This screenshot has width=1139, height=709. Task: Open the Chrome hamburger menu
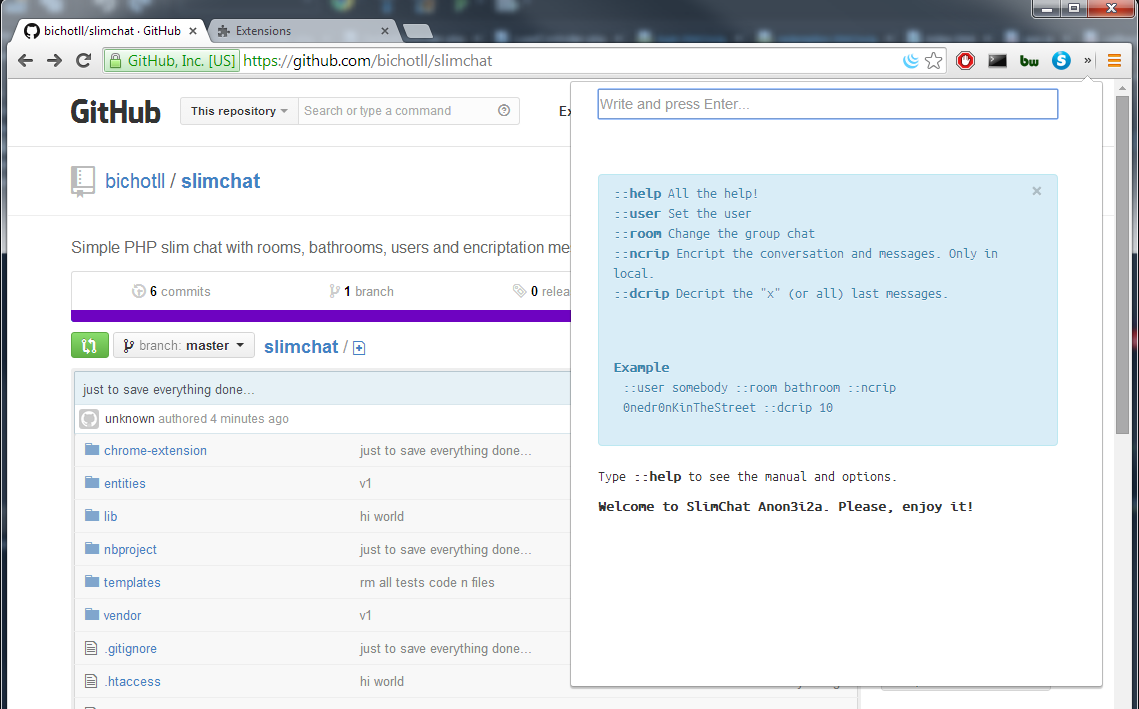click(x=1114, y=61)
